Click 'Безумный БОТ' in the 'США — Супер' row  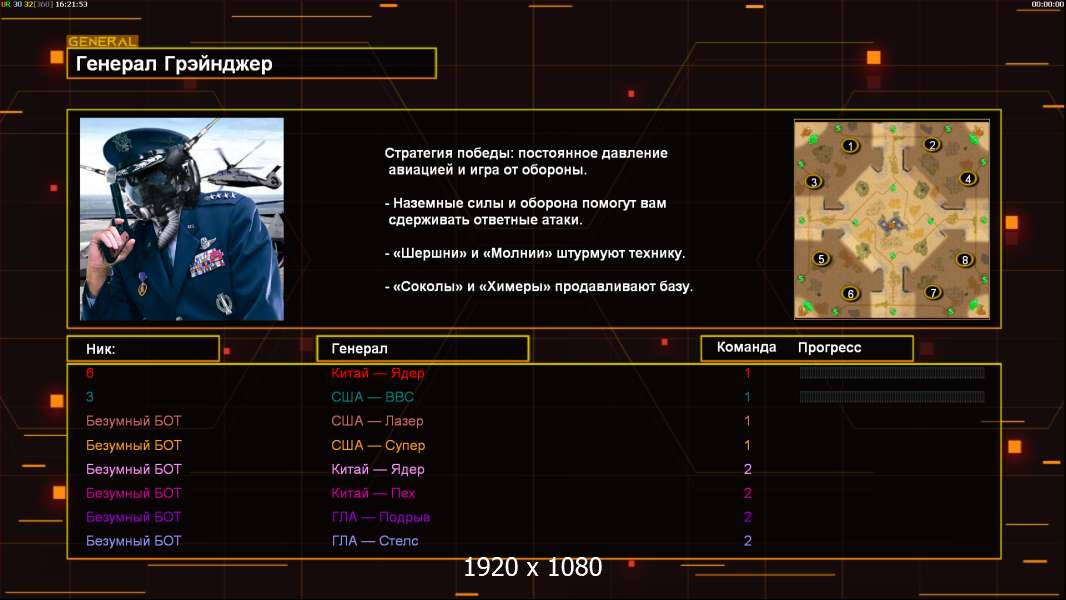point(133,445)
